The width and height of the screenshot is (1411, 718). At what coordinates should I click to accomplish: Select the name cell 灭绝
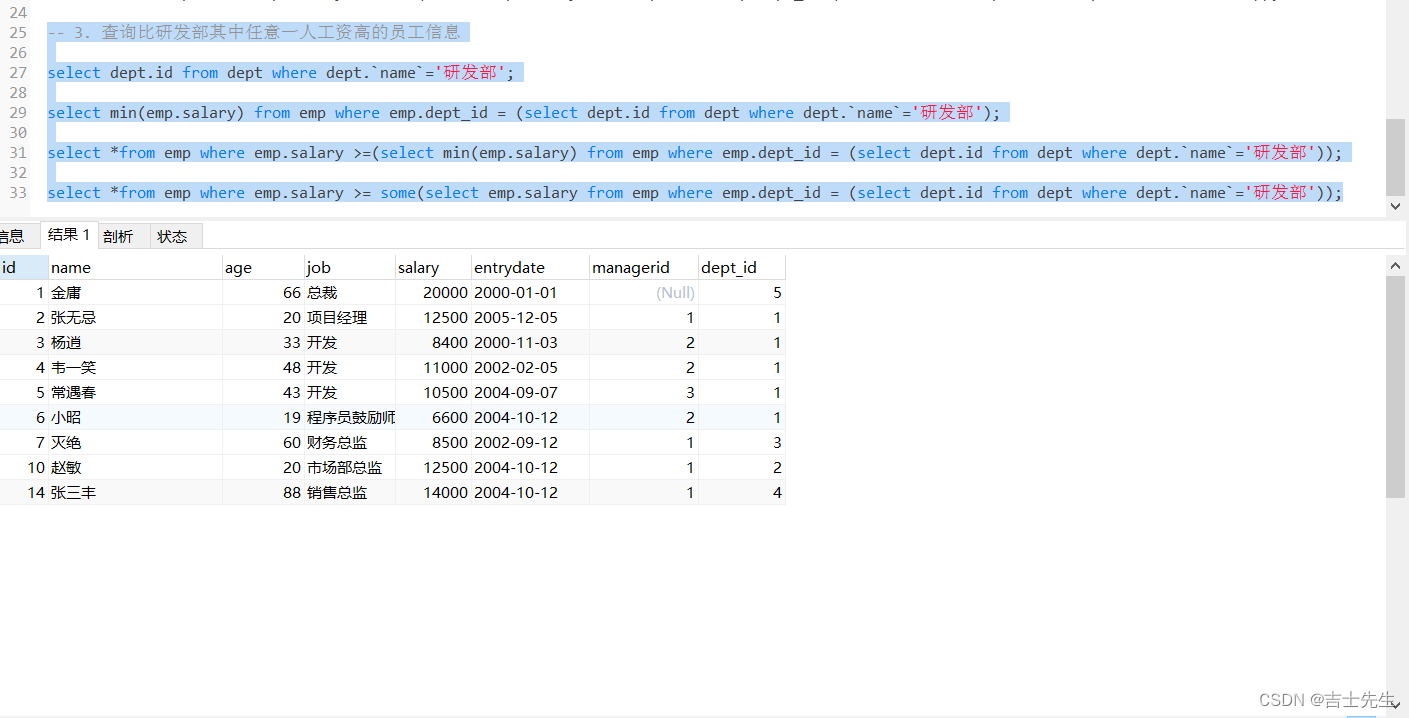pyautogui.click(x=135, y=443)
